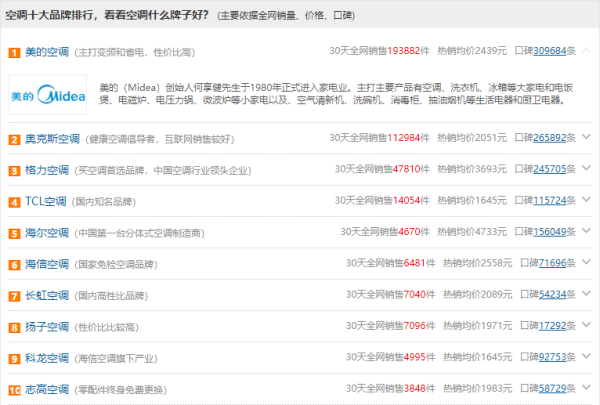Image resolution: width=600 pixels, height=405 pixels.
Task: Expand the 长虹空调 row chevron
Action: click(586, 294)
